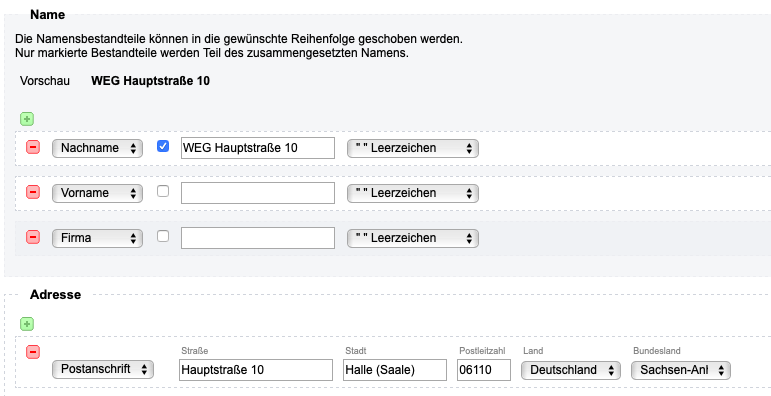771x396 pixels.
Task: Remove the Vorname row with red minus
Action: click(33, 192)
